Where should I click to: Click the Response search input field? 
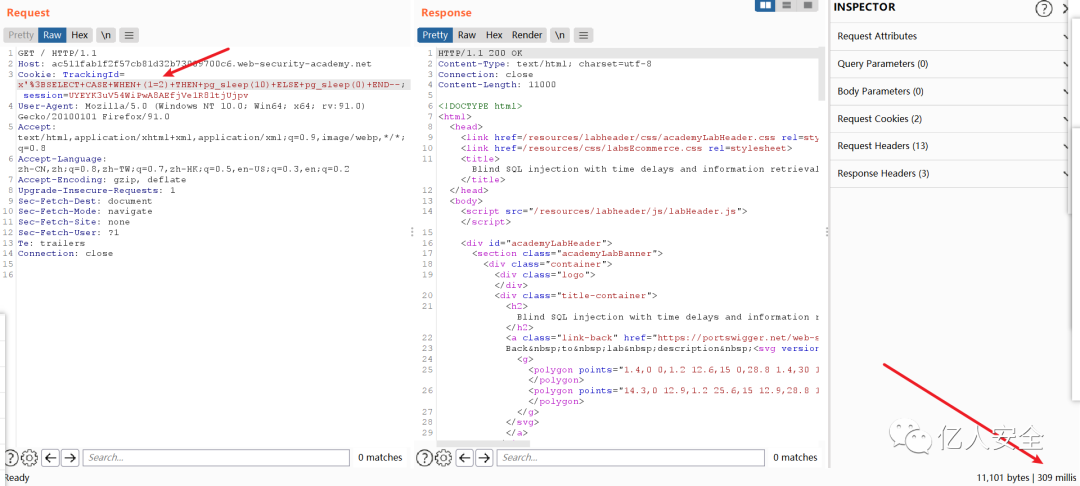pyautogui.click(x=630, y=457)
